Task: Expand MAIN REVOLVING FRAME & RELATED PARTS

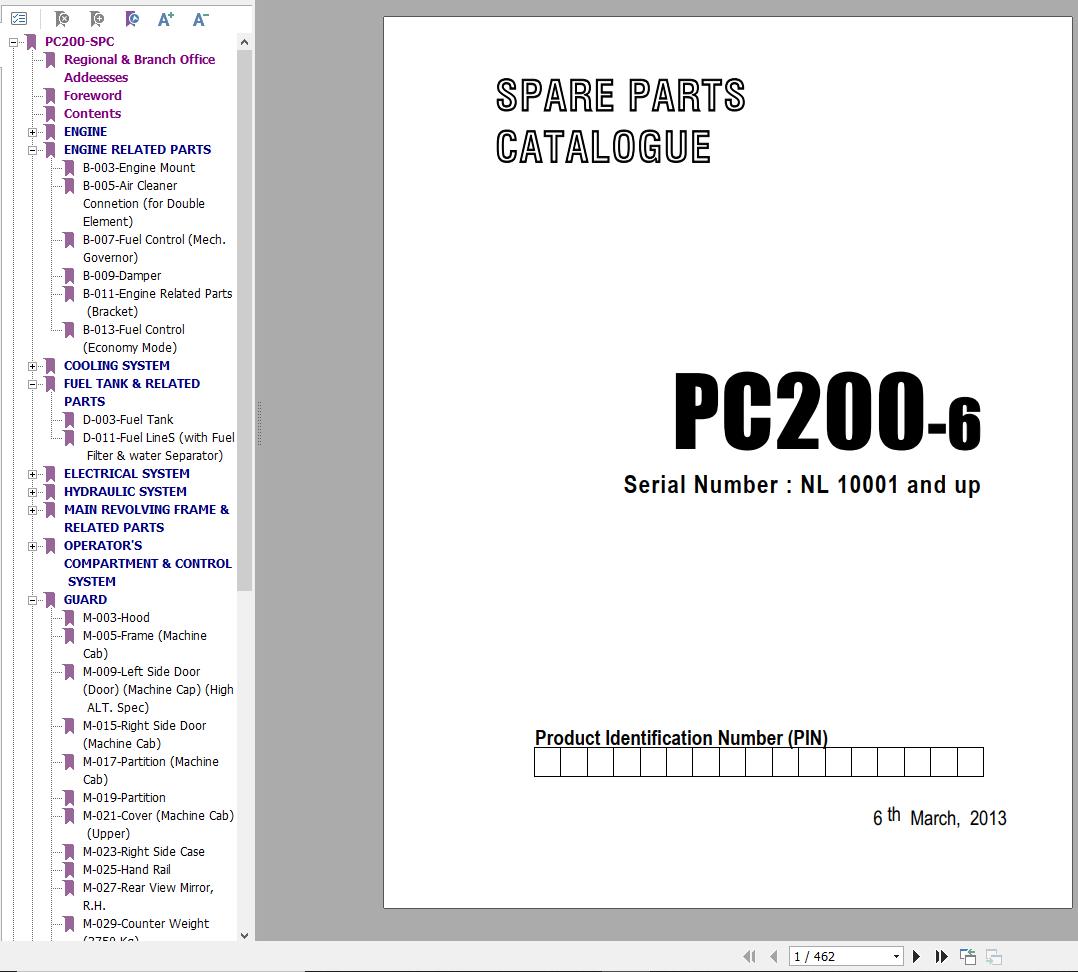Action: [32, 510]
